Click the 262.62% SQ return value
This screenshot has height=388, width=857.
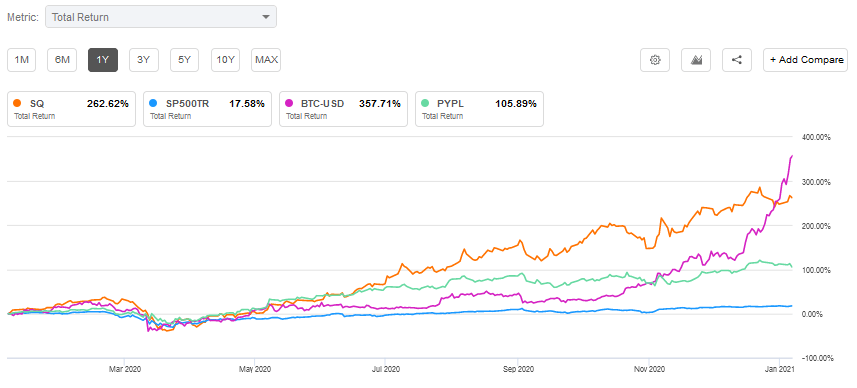108,103
